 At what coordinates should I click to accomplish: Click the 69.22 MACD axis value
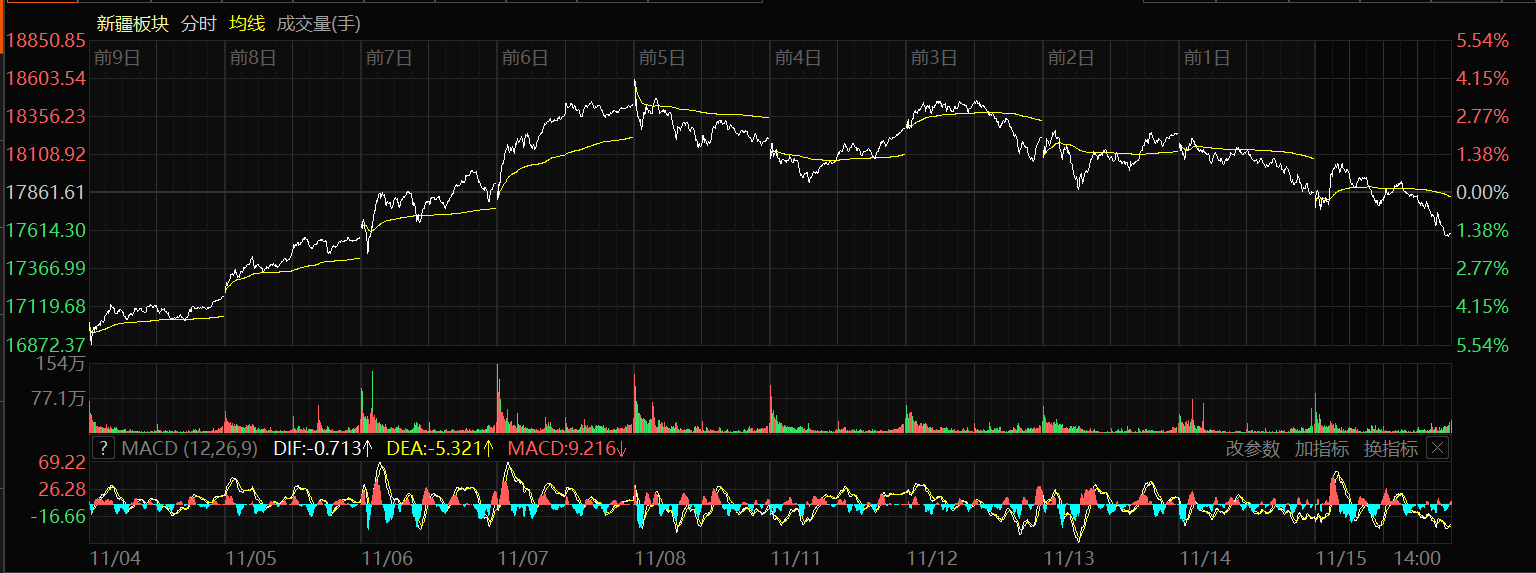pyautogui.click(x=61, y=462)
